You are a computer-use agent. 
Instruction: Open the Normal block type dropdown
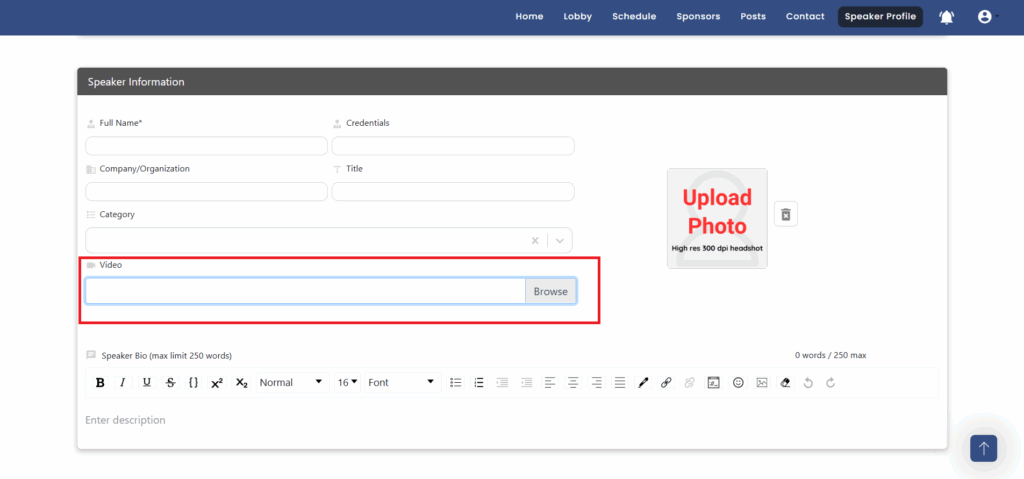coord(292,383)
